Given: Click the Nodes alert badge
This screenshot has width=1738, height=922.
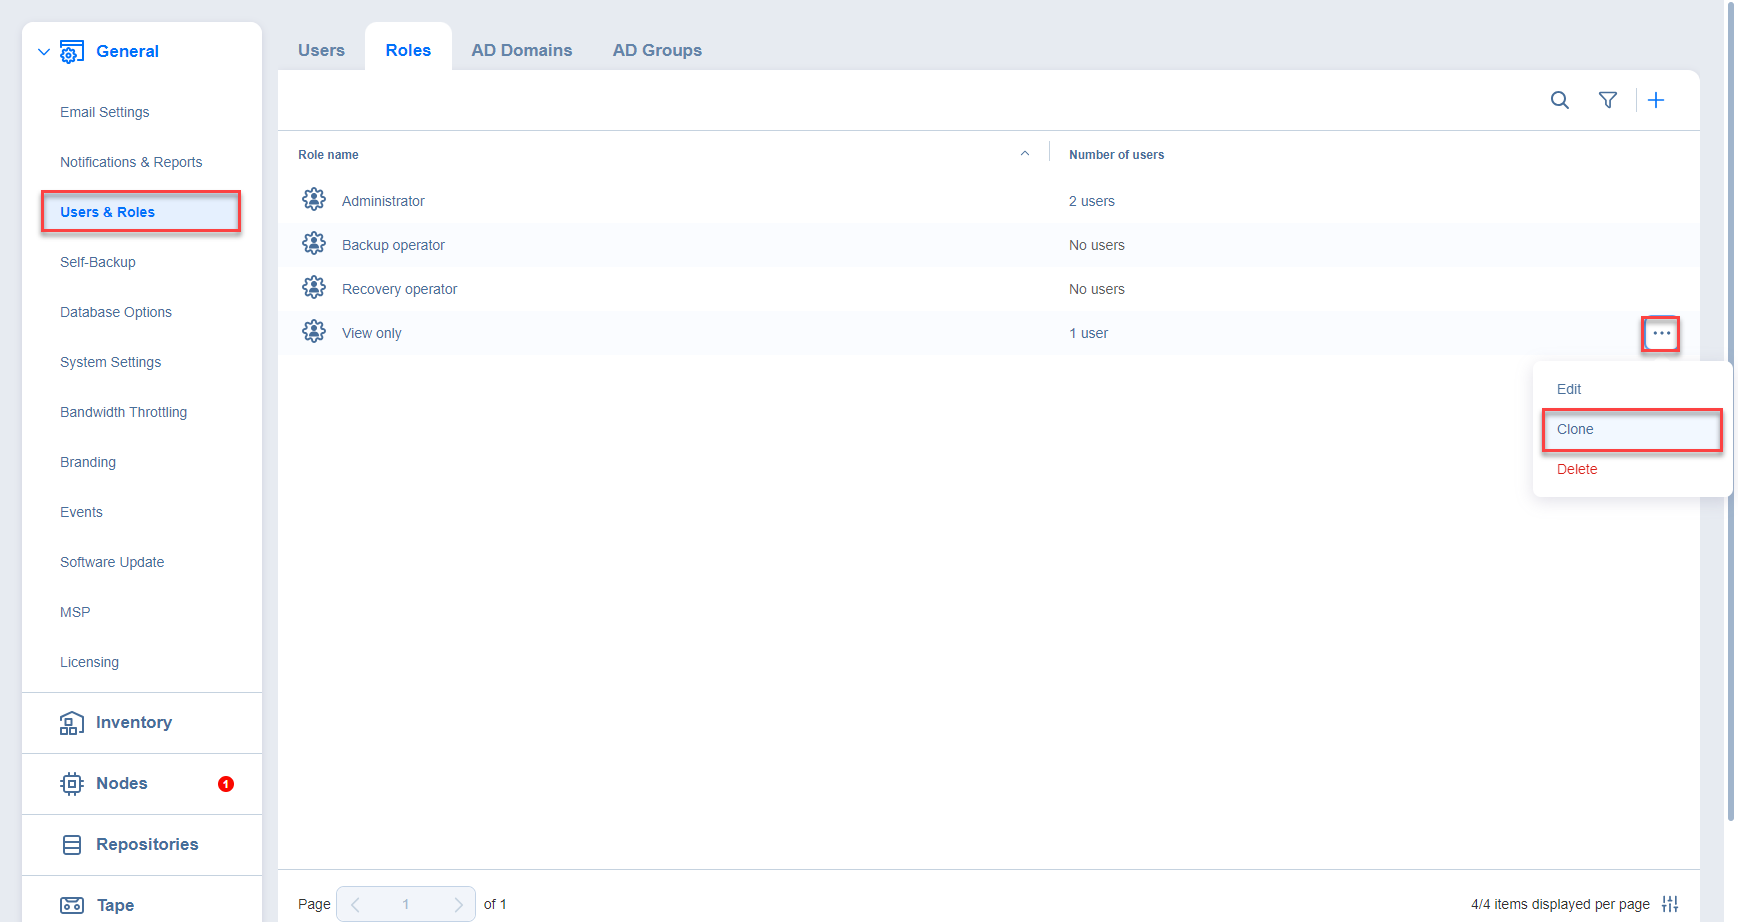Looking at the screenshot, I should (226, 784).
